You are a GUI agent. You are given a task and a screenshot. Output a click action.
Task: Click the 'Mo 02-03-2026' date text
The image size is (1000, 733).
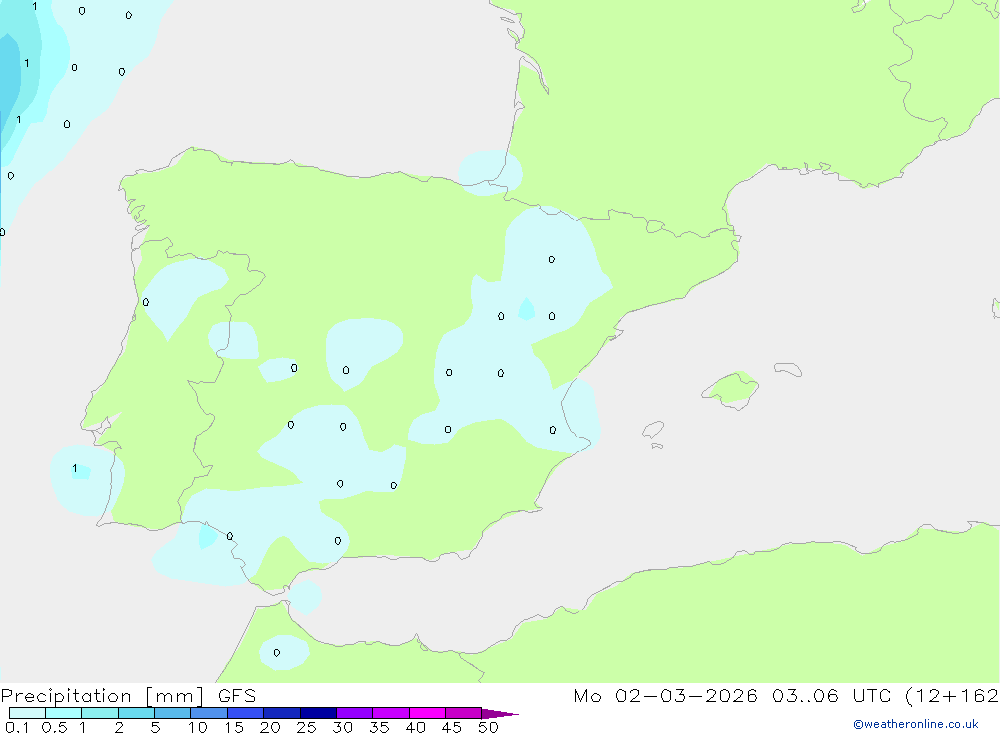click(x=666, y=696)
